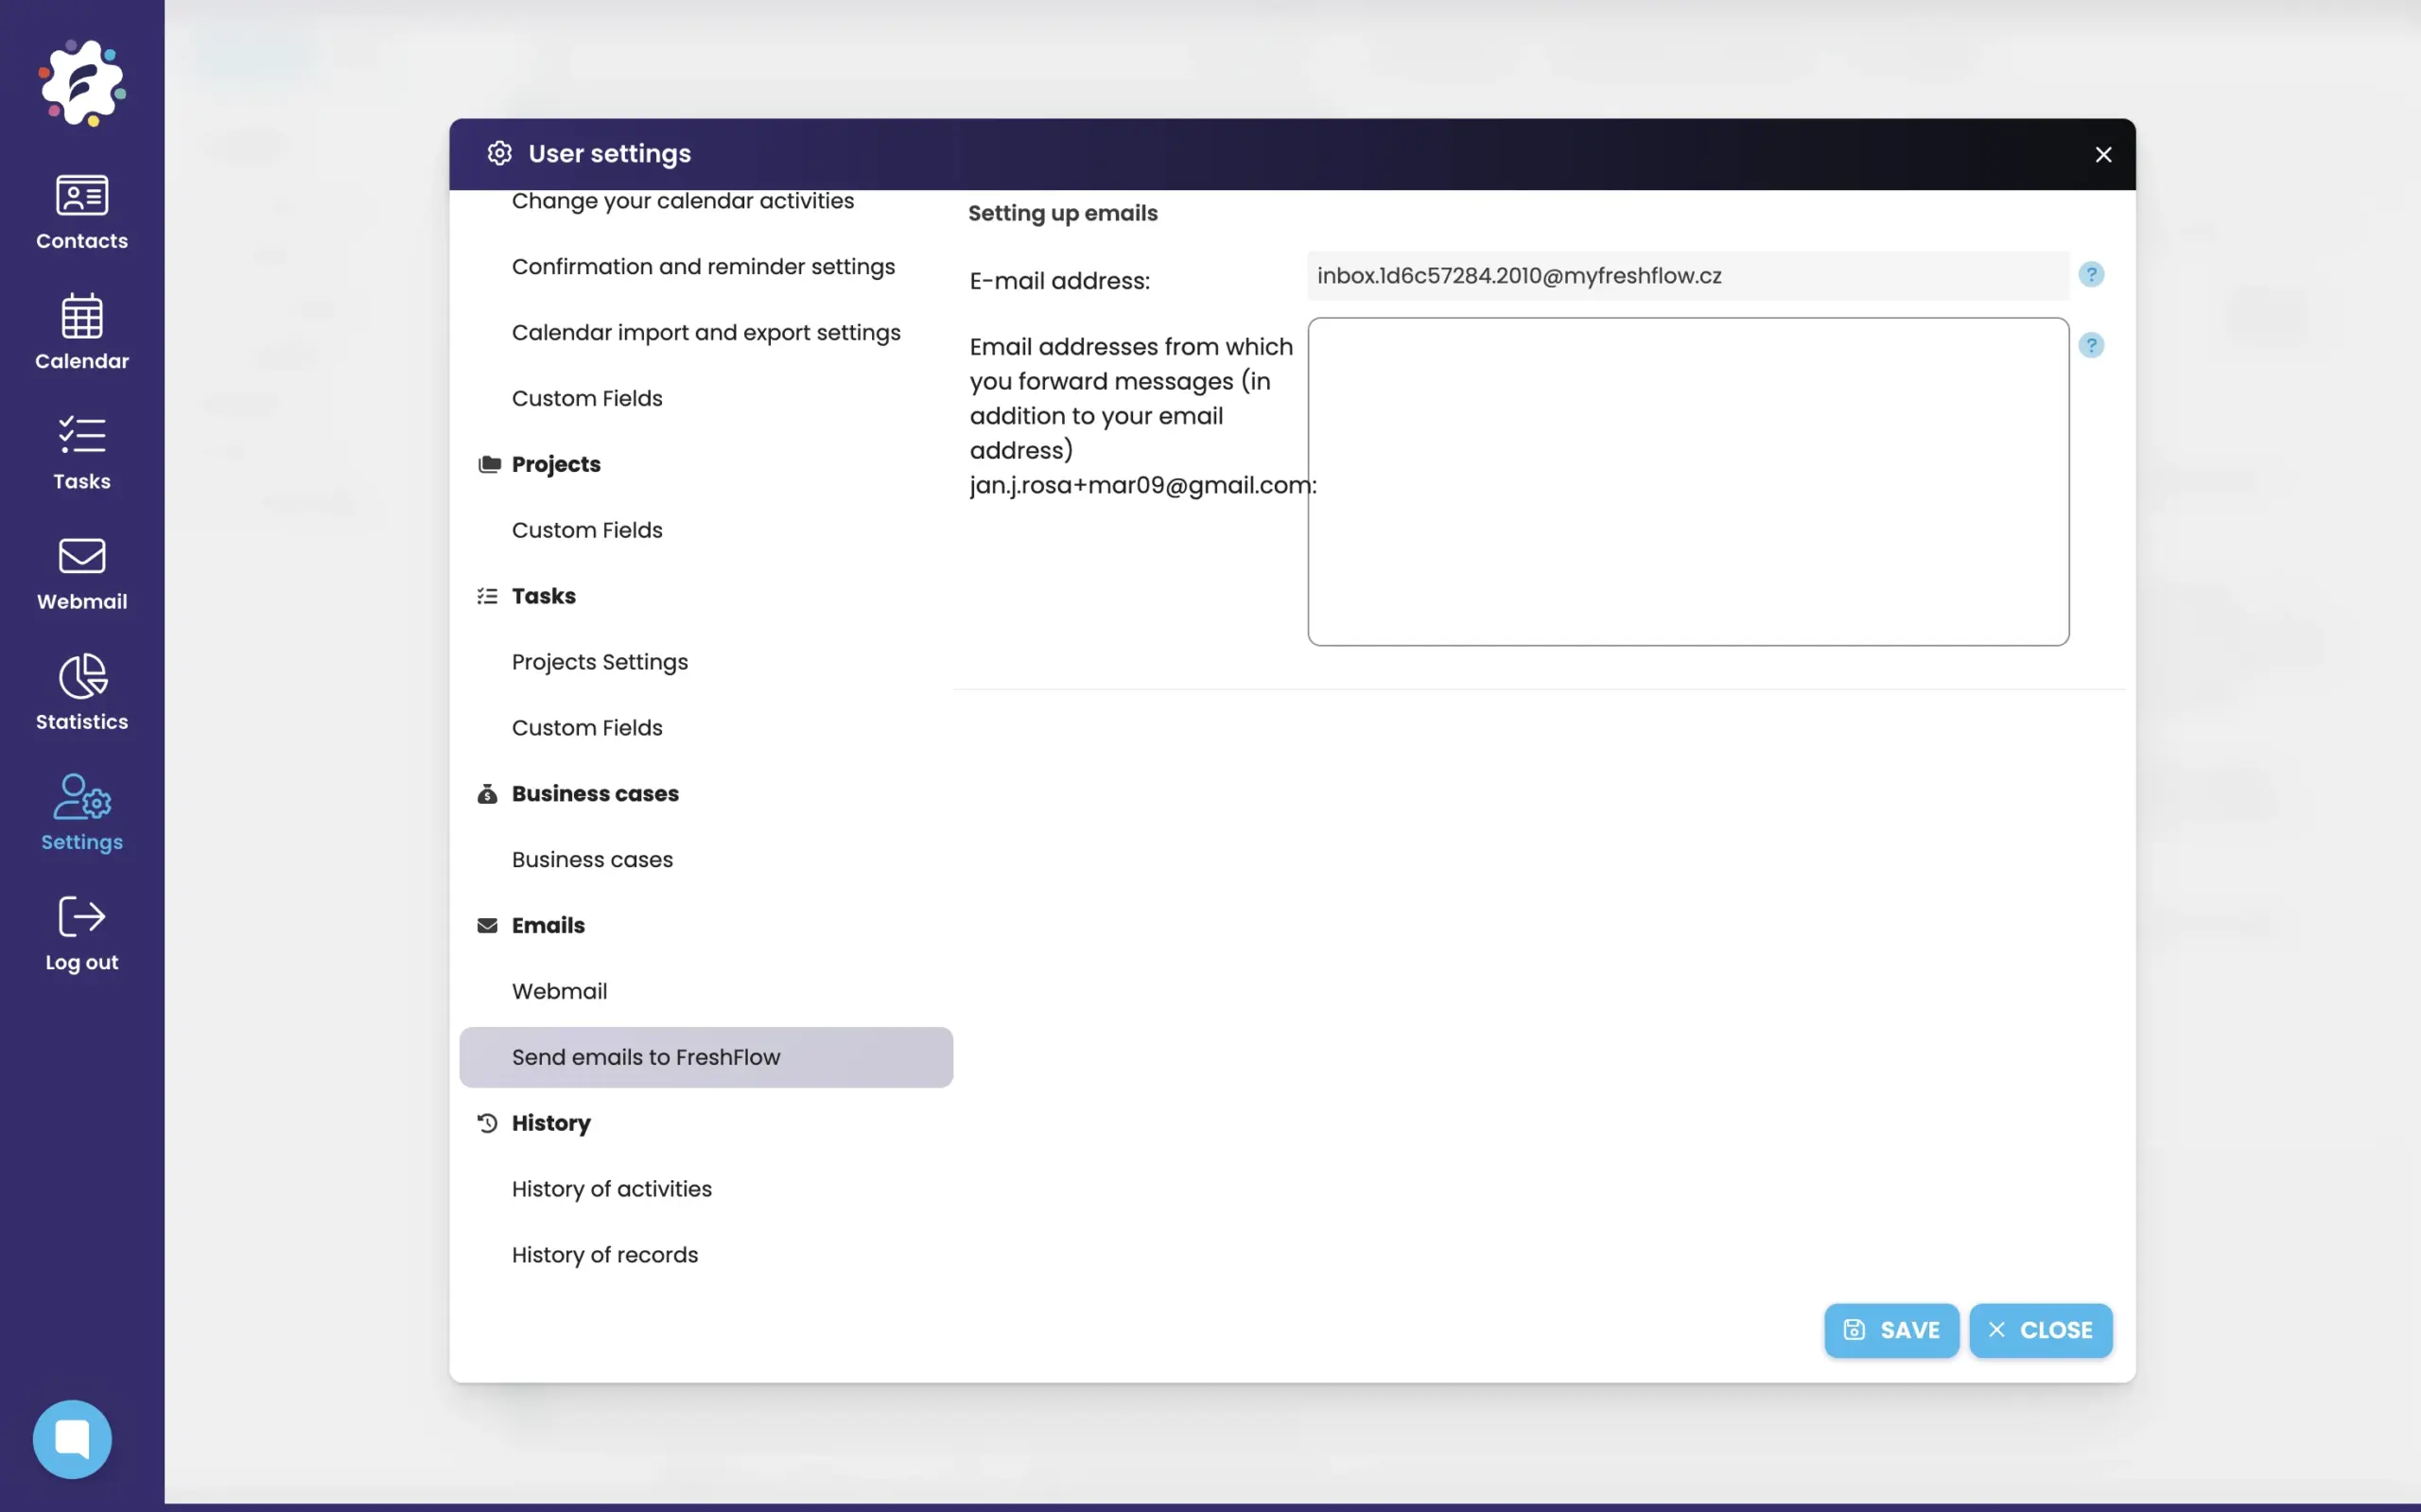Open the Statistics pie chart icon
Viewport: 2421px width, 1512px height.
82,692
